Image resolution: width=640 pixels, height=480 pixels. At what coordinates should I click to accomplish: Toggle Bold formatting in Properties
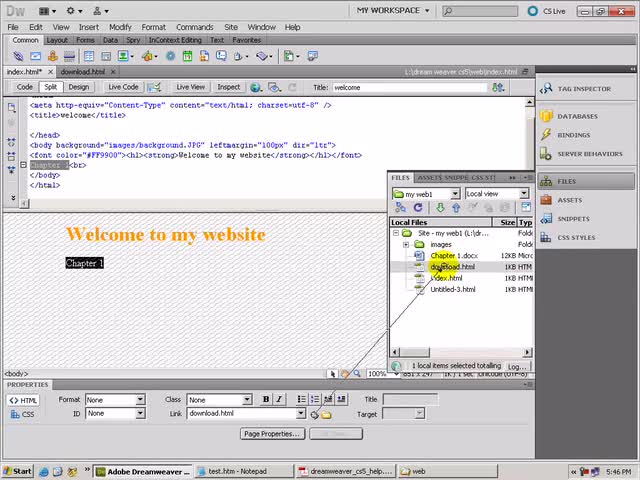point(266,399)
